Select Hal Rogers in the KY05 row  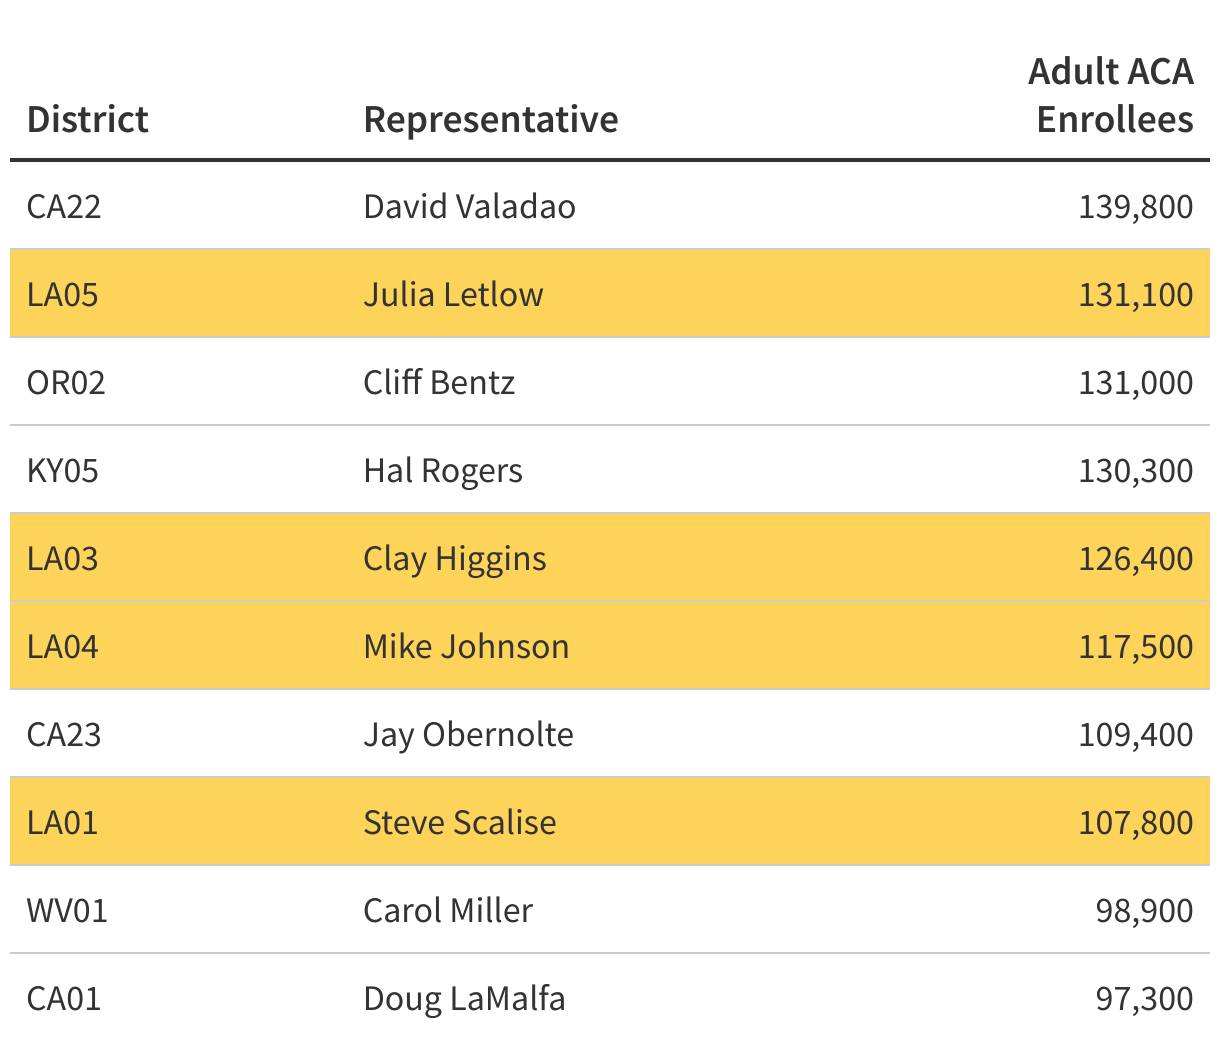(443, 470)
